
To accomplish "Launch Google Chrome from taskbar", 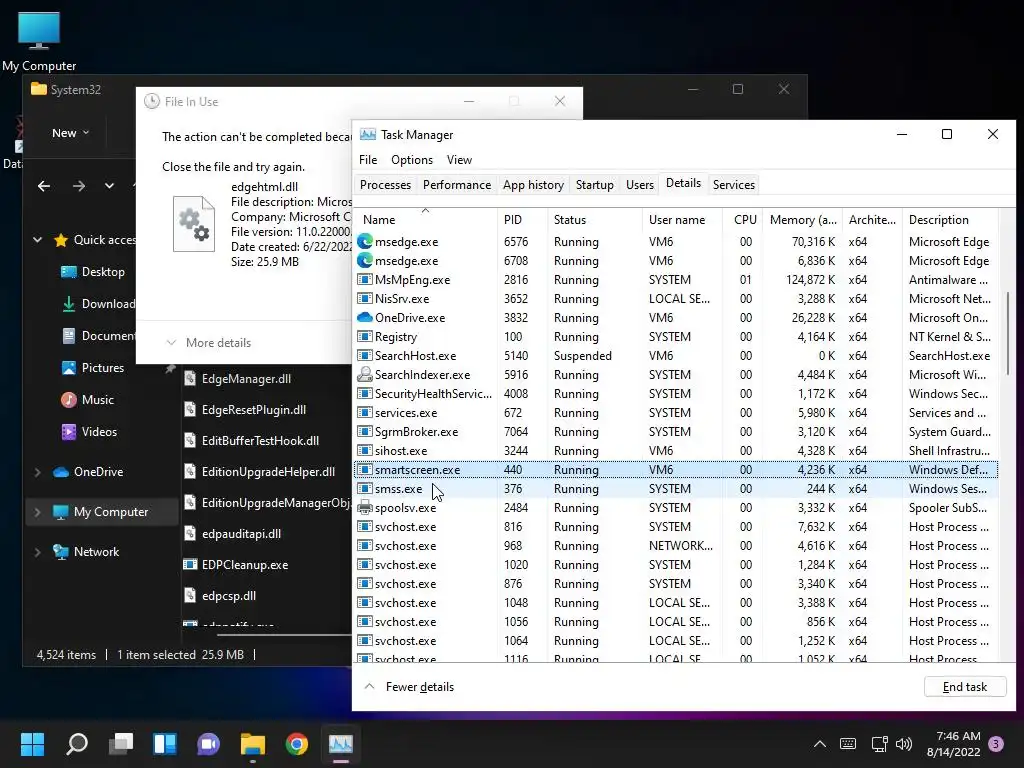I will pyautogui.click(x=296, y=743).
